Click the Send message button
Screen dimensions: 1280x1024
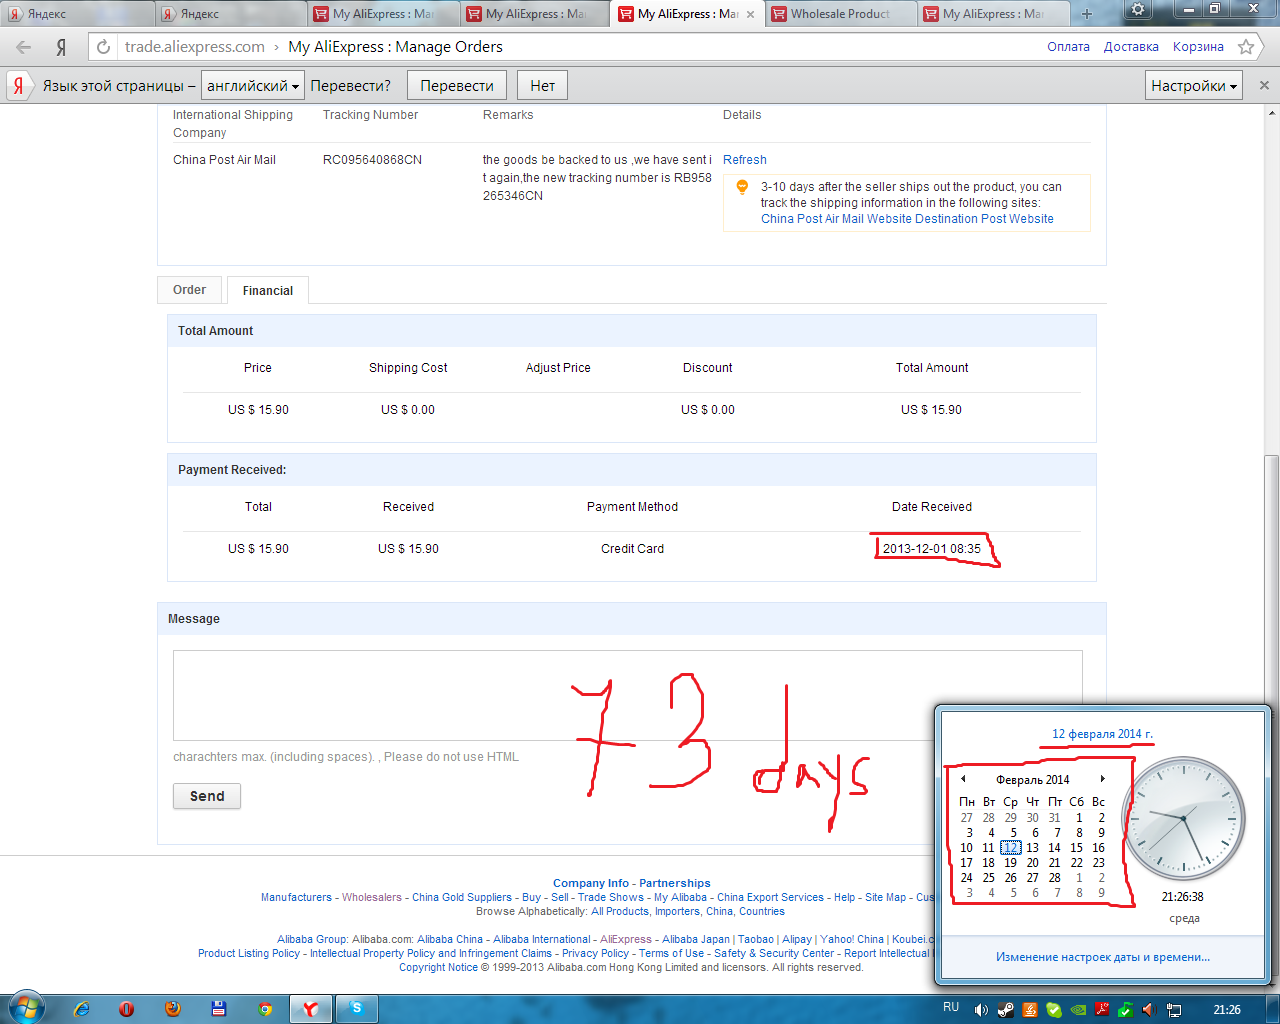point(207,796)
